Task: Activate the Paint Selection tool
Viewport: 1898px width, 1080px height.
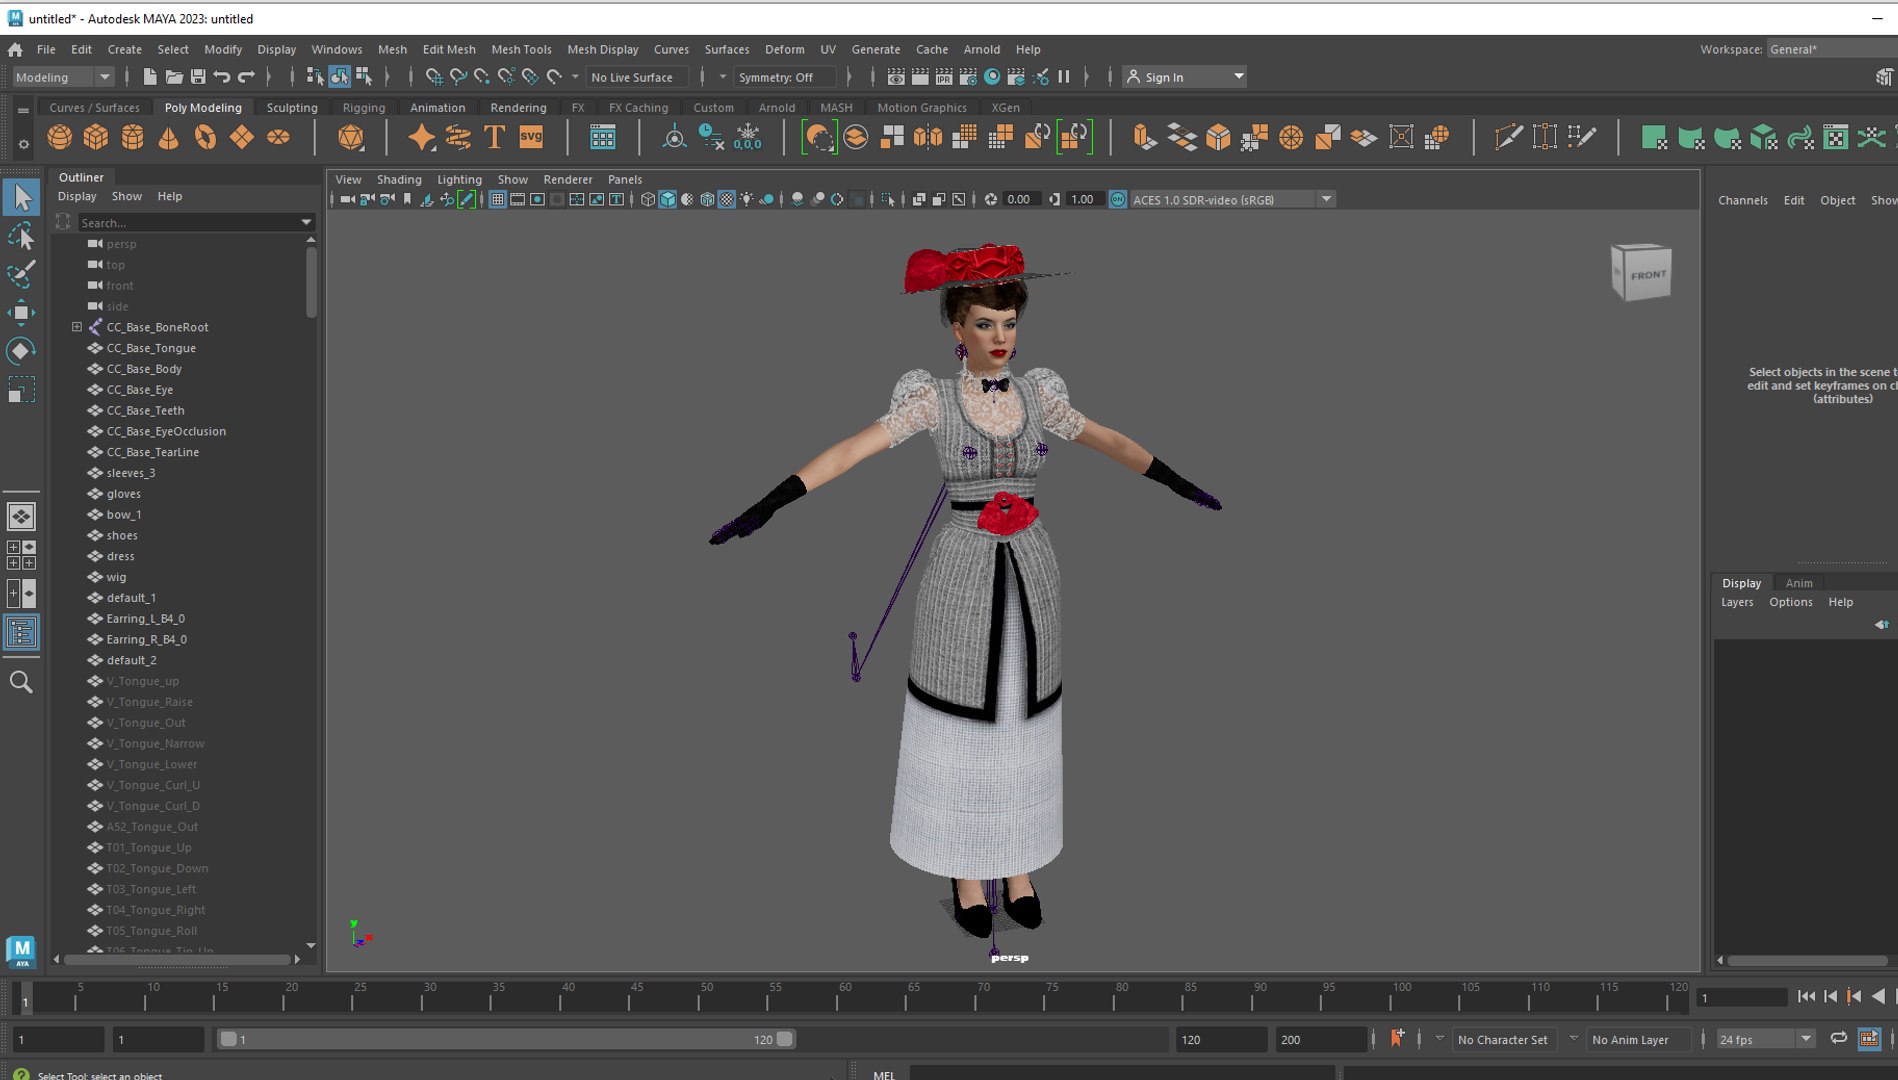Action: pyautogui.click(x=21, y=274)
